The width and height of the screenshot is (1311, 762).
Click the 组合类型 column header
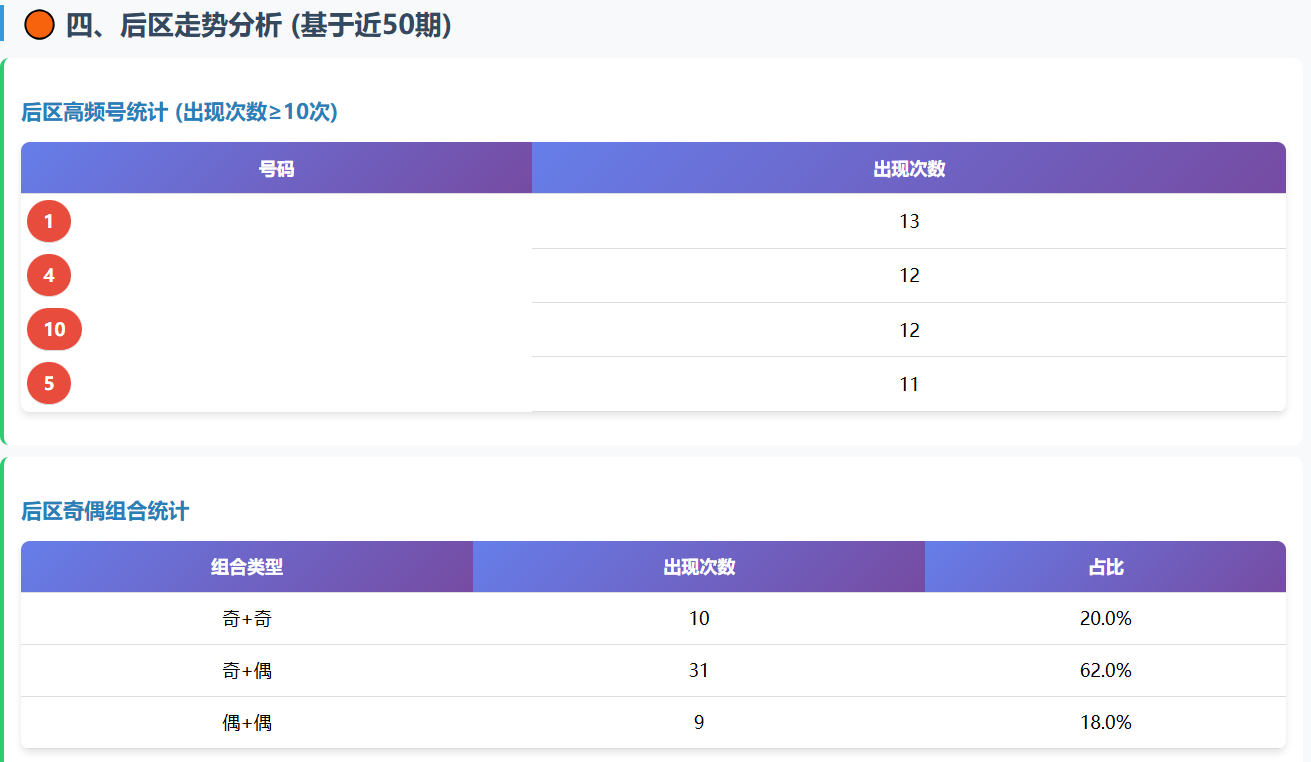click(x=247, y=567)
